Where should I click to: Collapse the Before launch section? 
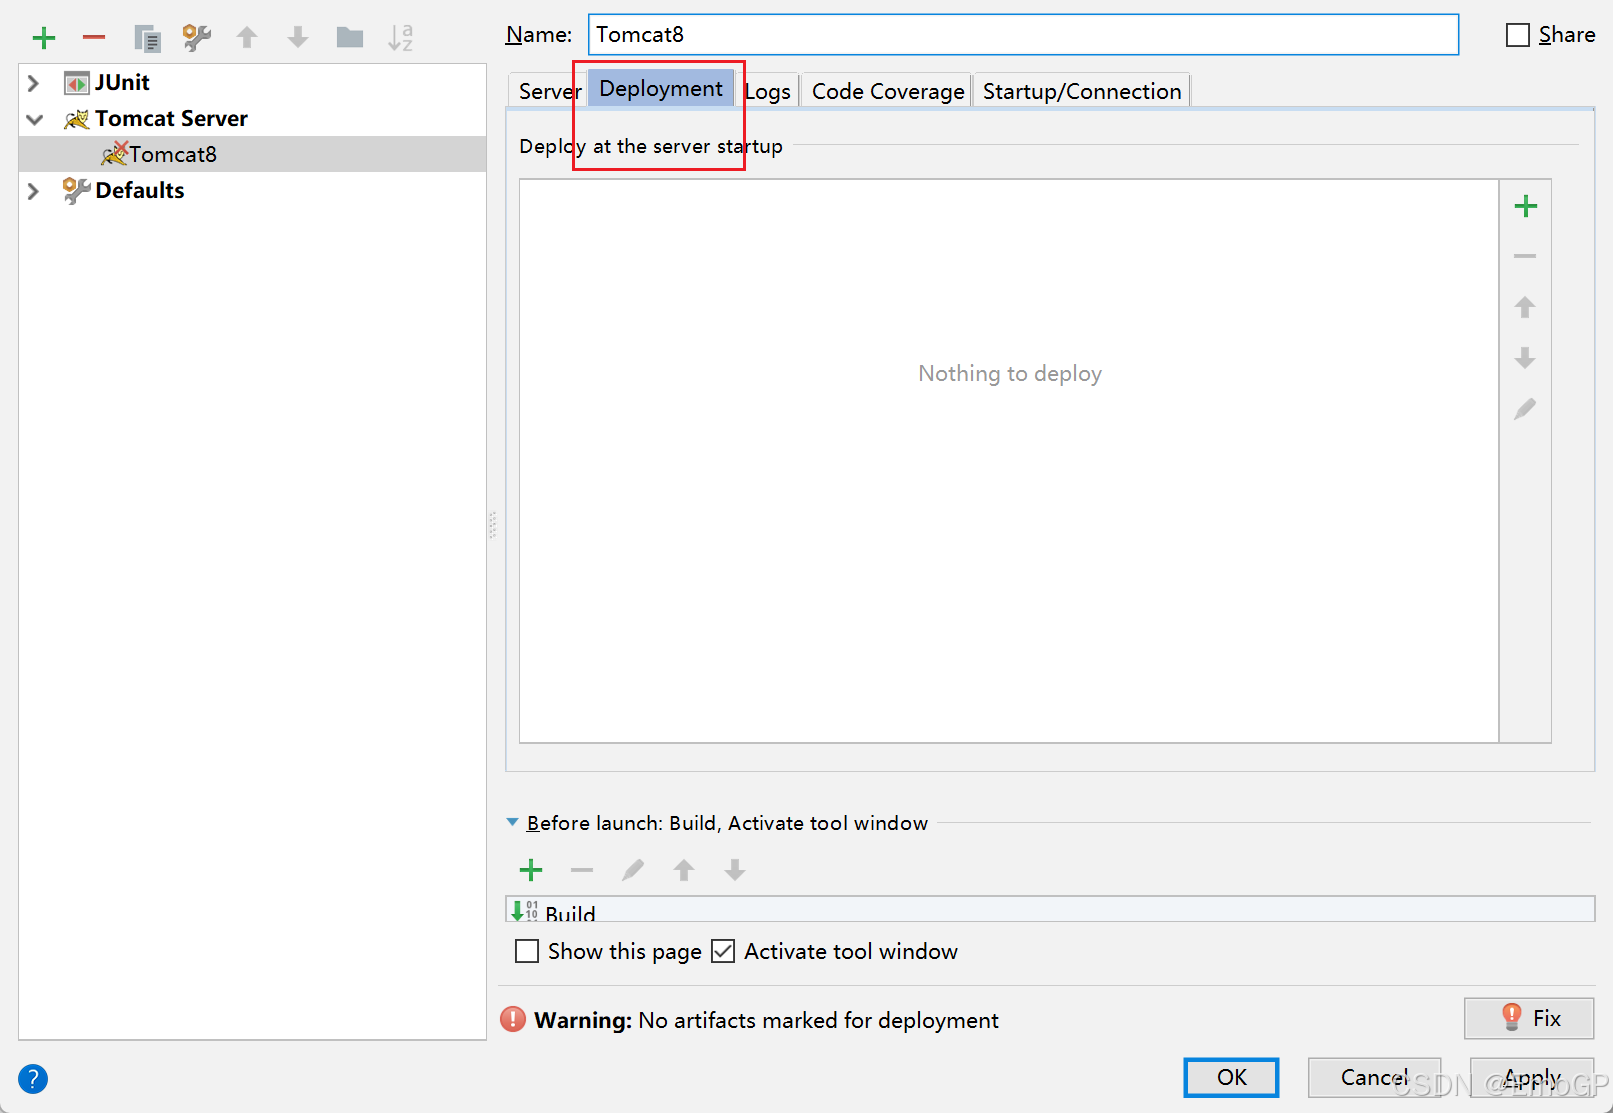click(x=513, y=822)
